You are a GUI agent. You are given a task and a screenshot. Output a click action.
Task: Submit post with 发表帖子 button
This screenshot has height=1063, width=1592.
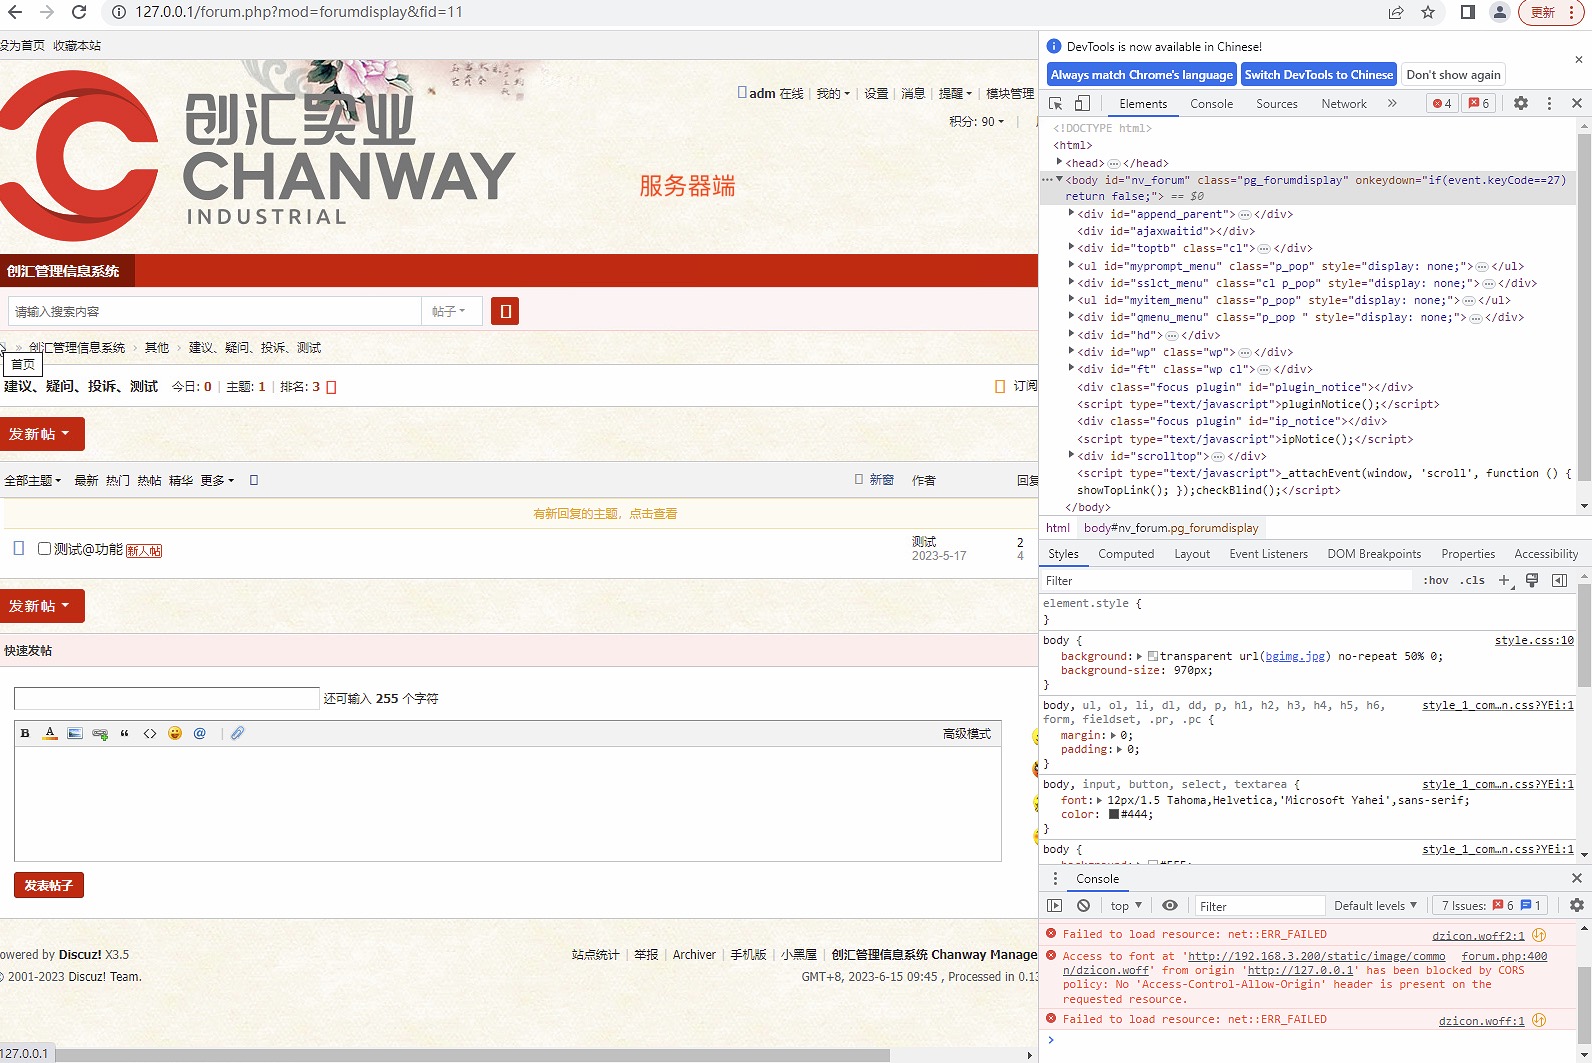point(49,885)
